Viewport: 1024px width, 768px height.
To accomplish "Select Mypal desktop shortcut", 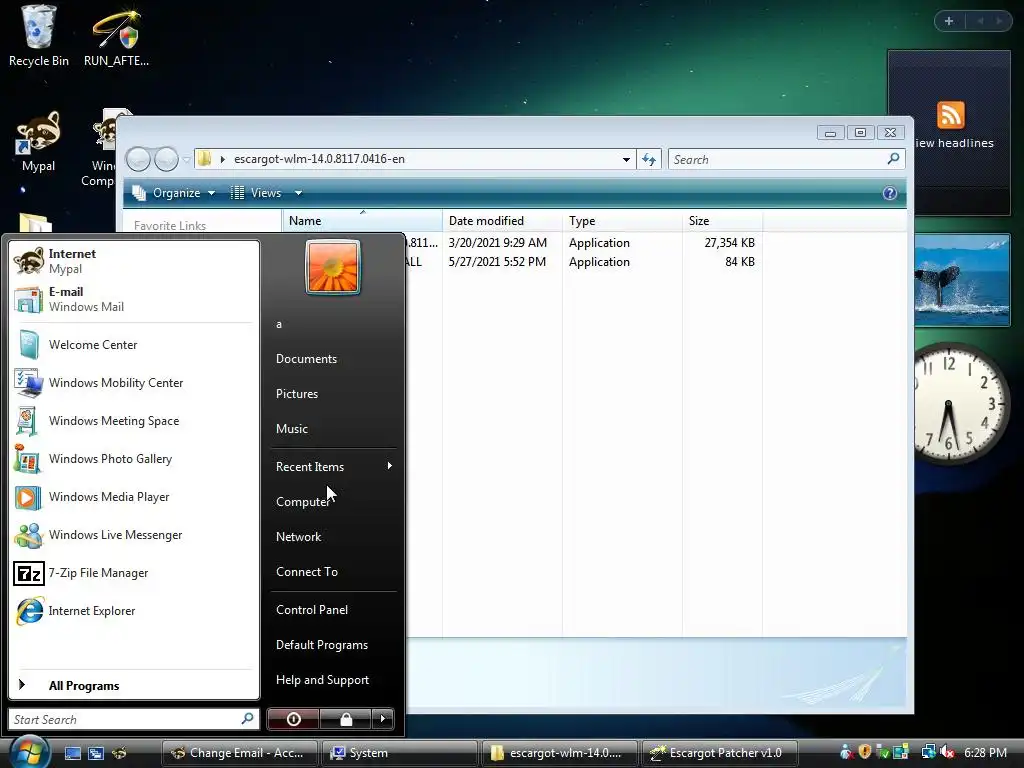I will [39, 141].
